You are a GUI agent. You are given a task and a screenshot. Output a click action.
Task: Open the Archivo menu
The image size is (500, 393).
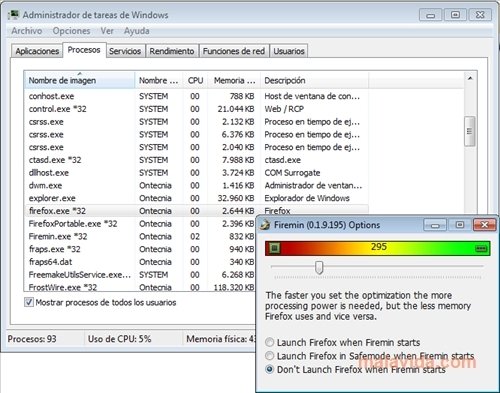click(27, 31)
